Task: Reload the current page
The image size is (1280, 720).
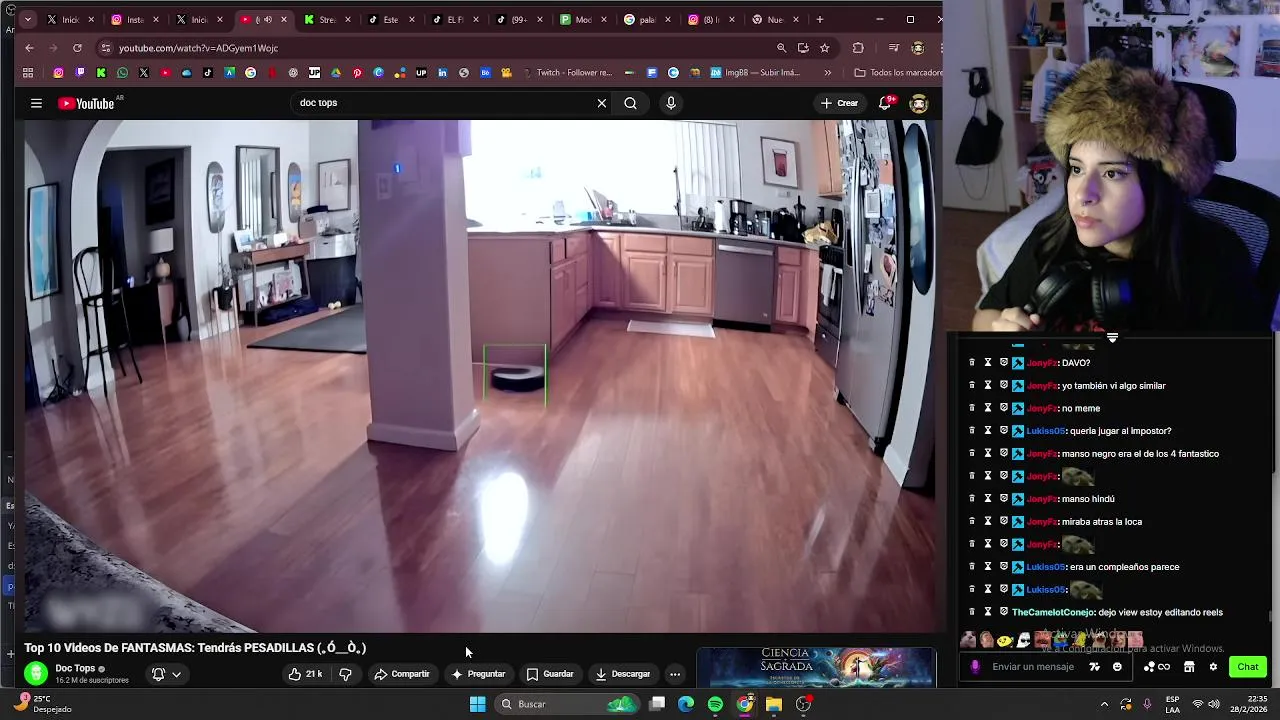Action: (x=77, y=48)
